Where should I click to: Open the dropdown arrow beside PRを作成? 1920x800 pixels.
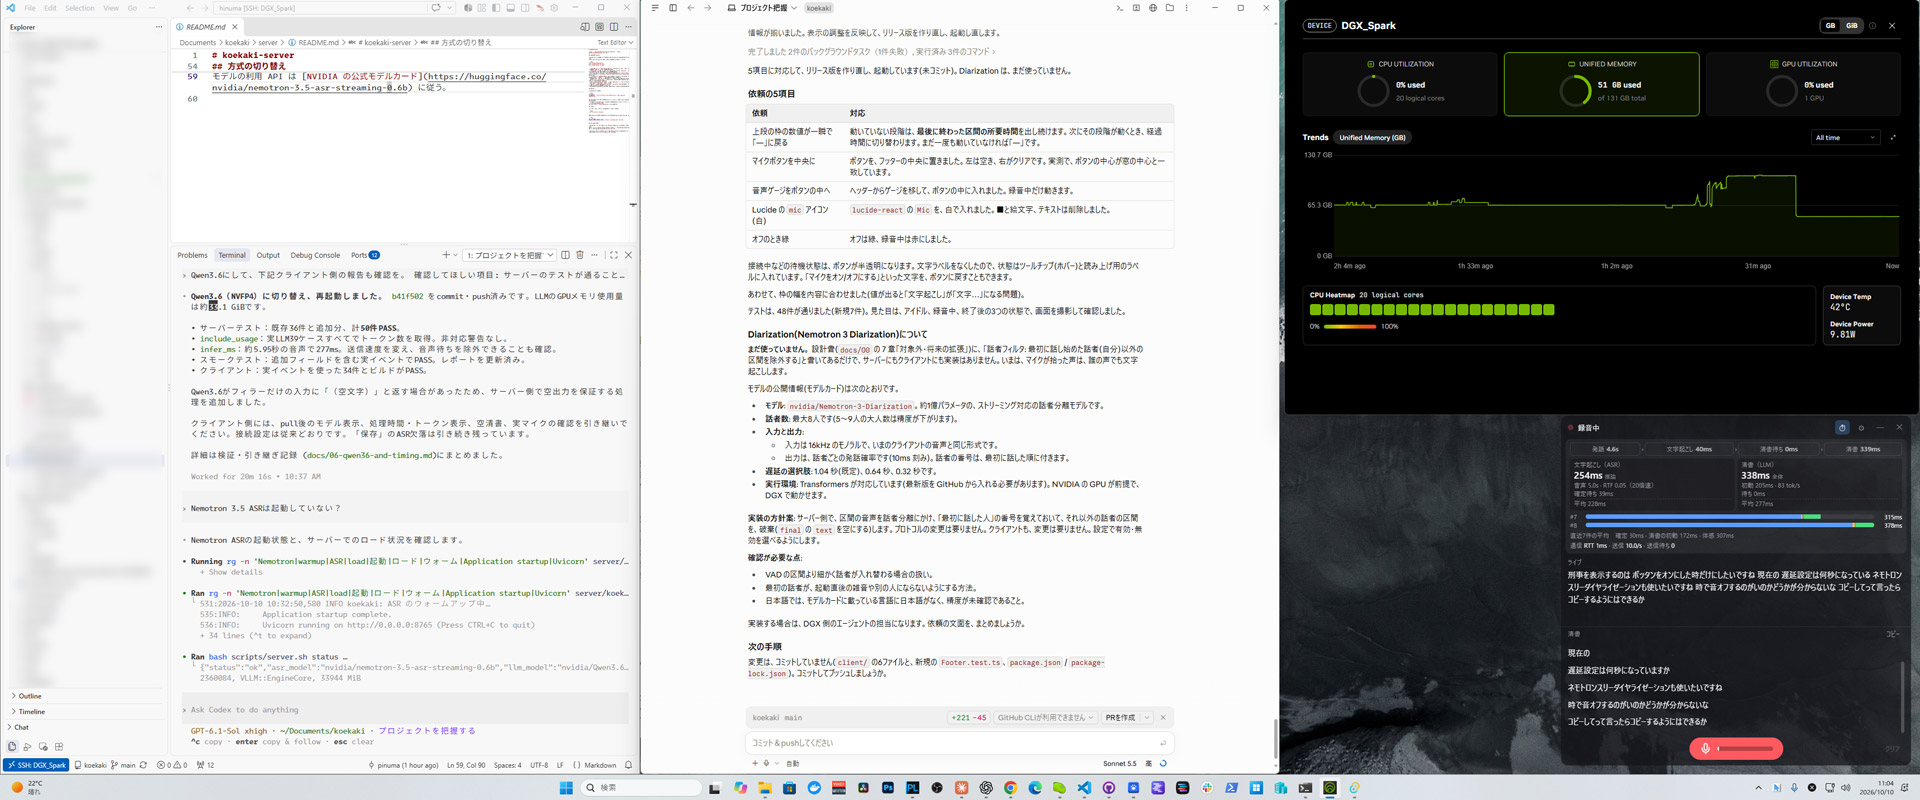tap(1147, 718)
